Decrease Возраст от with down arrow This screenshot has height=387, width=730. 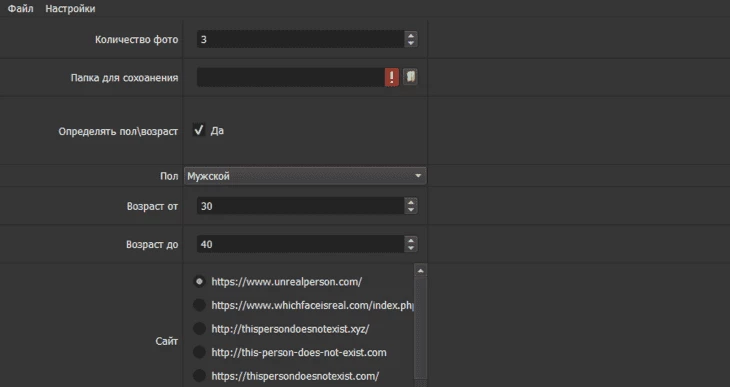[411, 210]
